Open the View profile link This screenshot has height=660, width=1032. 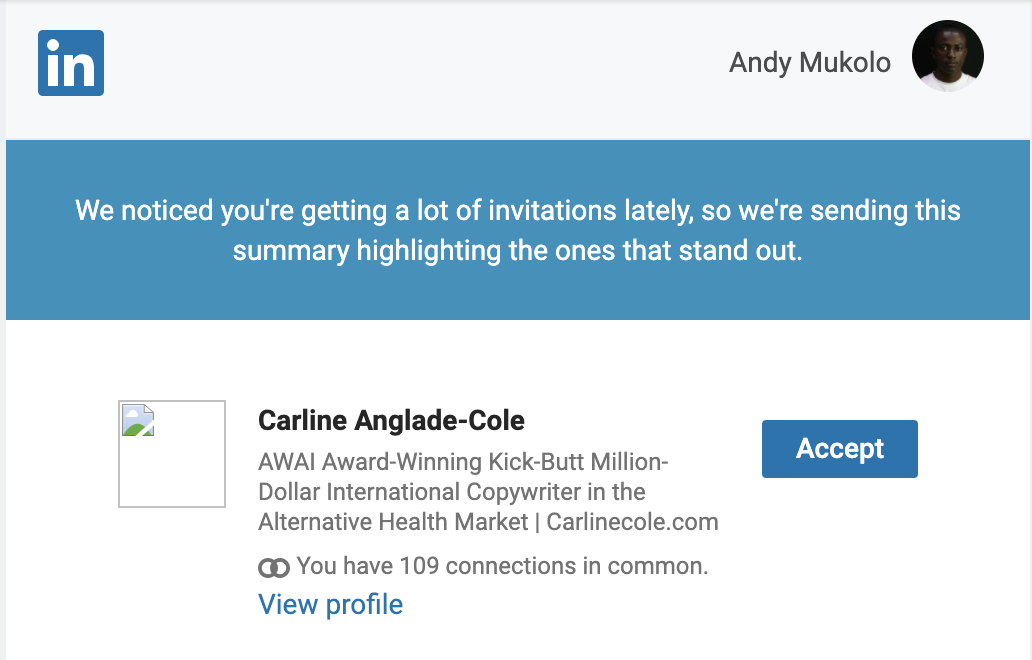tap(330, 605)
